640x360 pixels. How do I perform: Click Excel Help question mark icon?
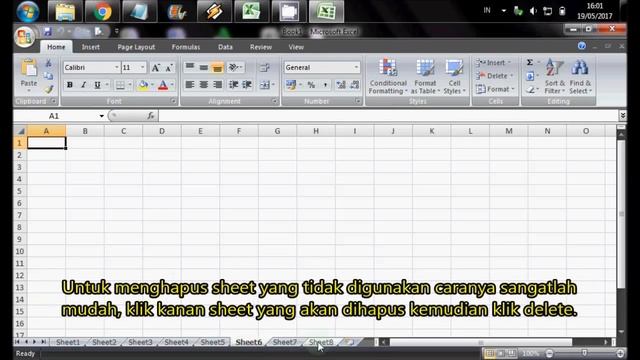tap(582, 46)
